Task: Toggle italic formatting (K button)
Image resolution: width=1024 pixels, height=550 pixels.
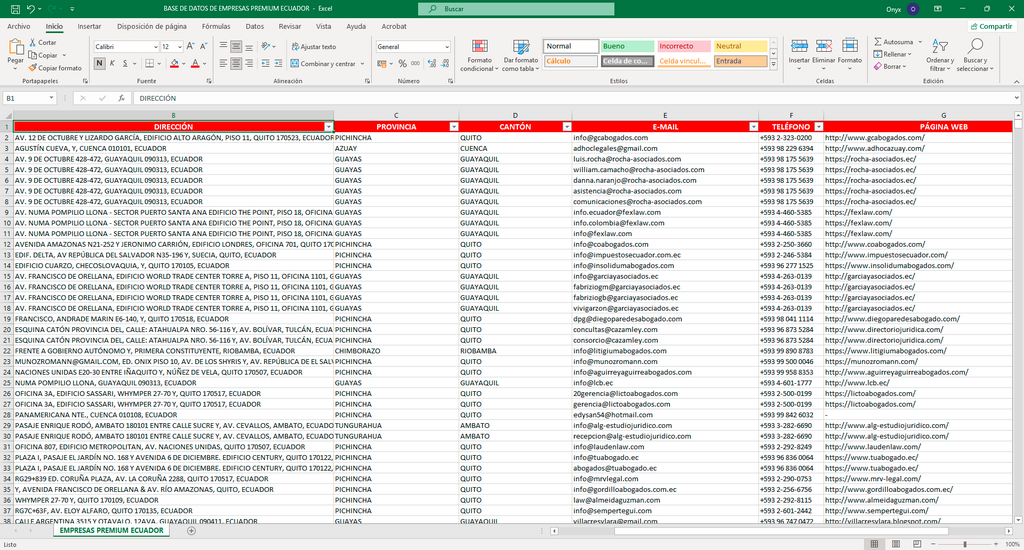Action: (113, 63)
